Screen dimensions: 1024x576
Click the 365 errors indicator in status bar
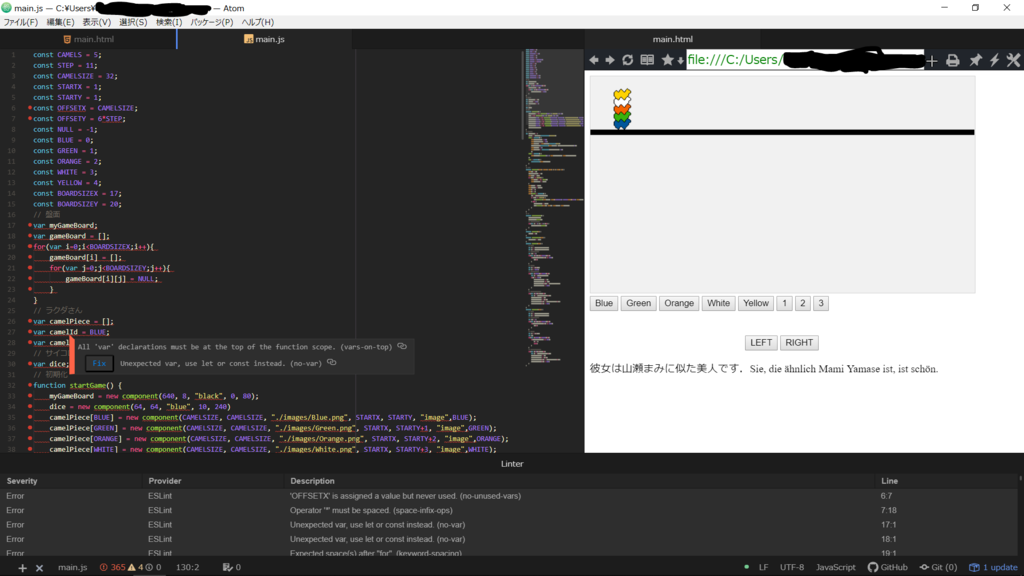[113, 568]
